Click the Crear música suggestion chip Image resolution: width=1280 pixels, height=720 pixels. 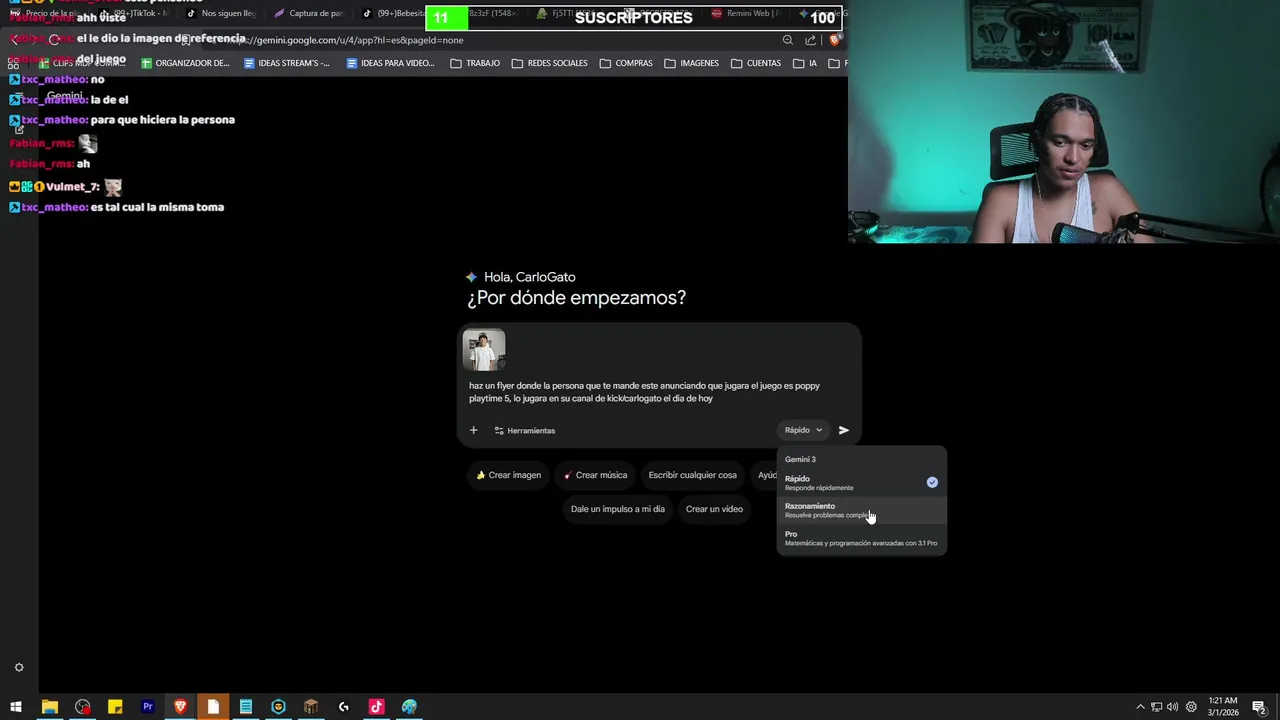click(x=595, y=475)
